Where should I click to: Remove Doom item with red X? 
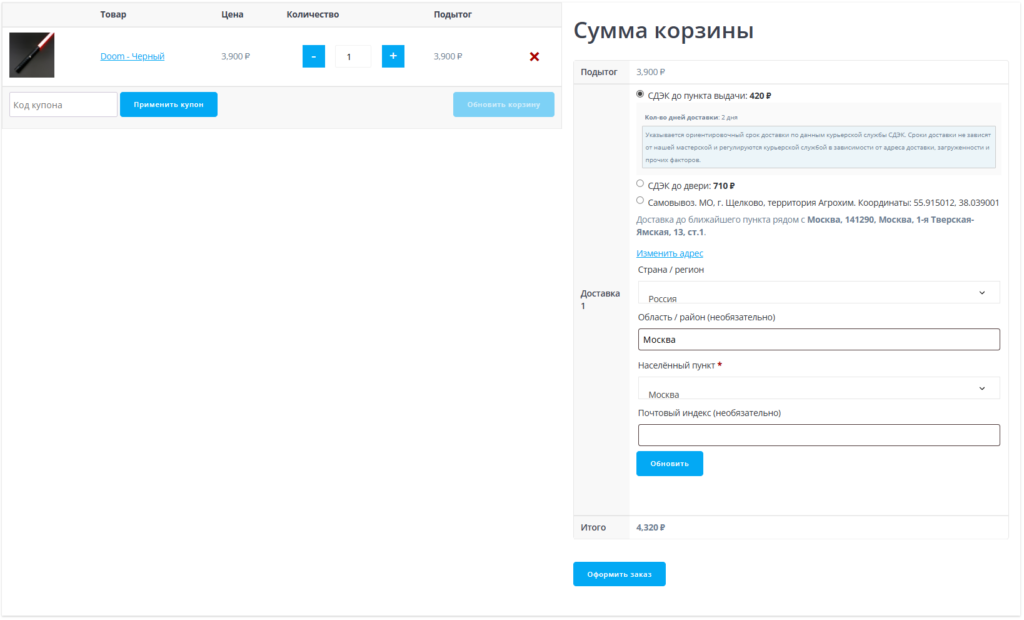pyautogui.click(x=534, y=57)
